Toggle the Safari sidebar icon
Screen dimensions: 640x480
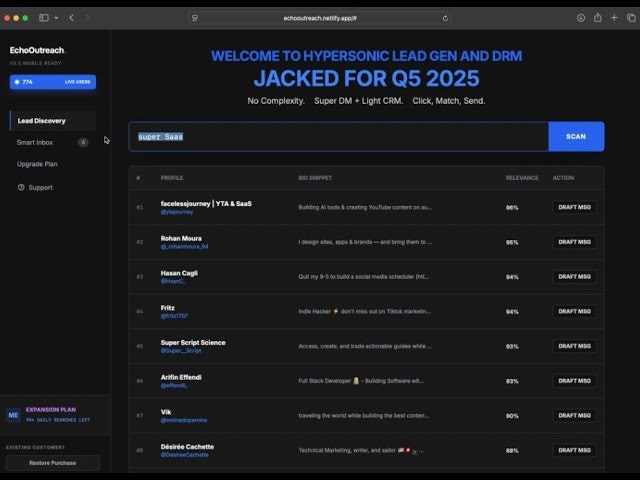[44, 18]
